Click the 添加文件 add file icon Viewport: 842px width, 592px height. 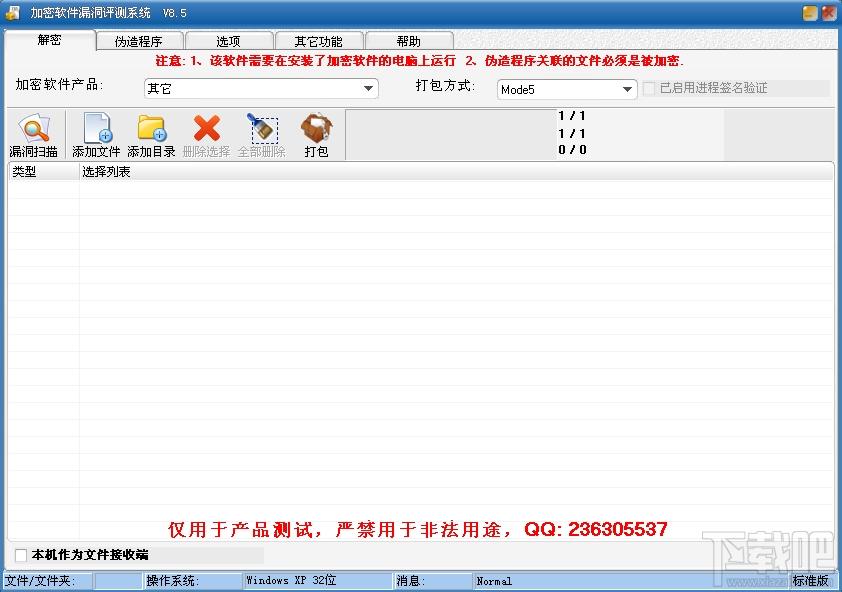pos(97,135)
